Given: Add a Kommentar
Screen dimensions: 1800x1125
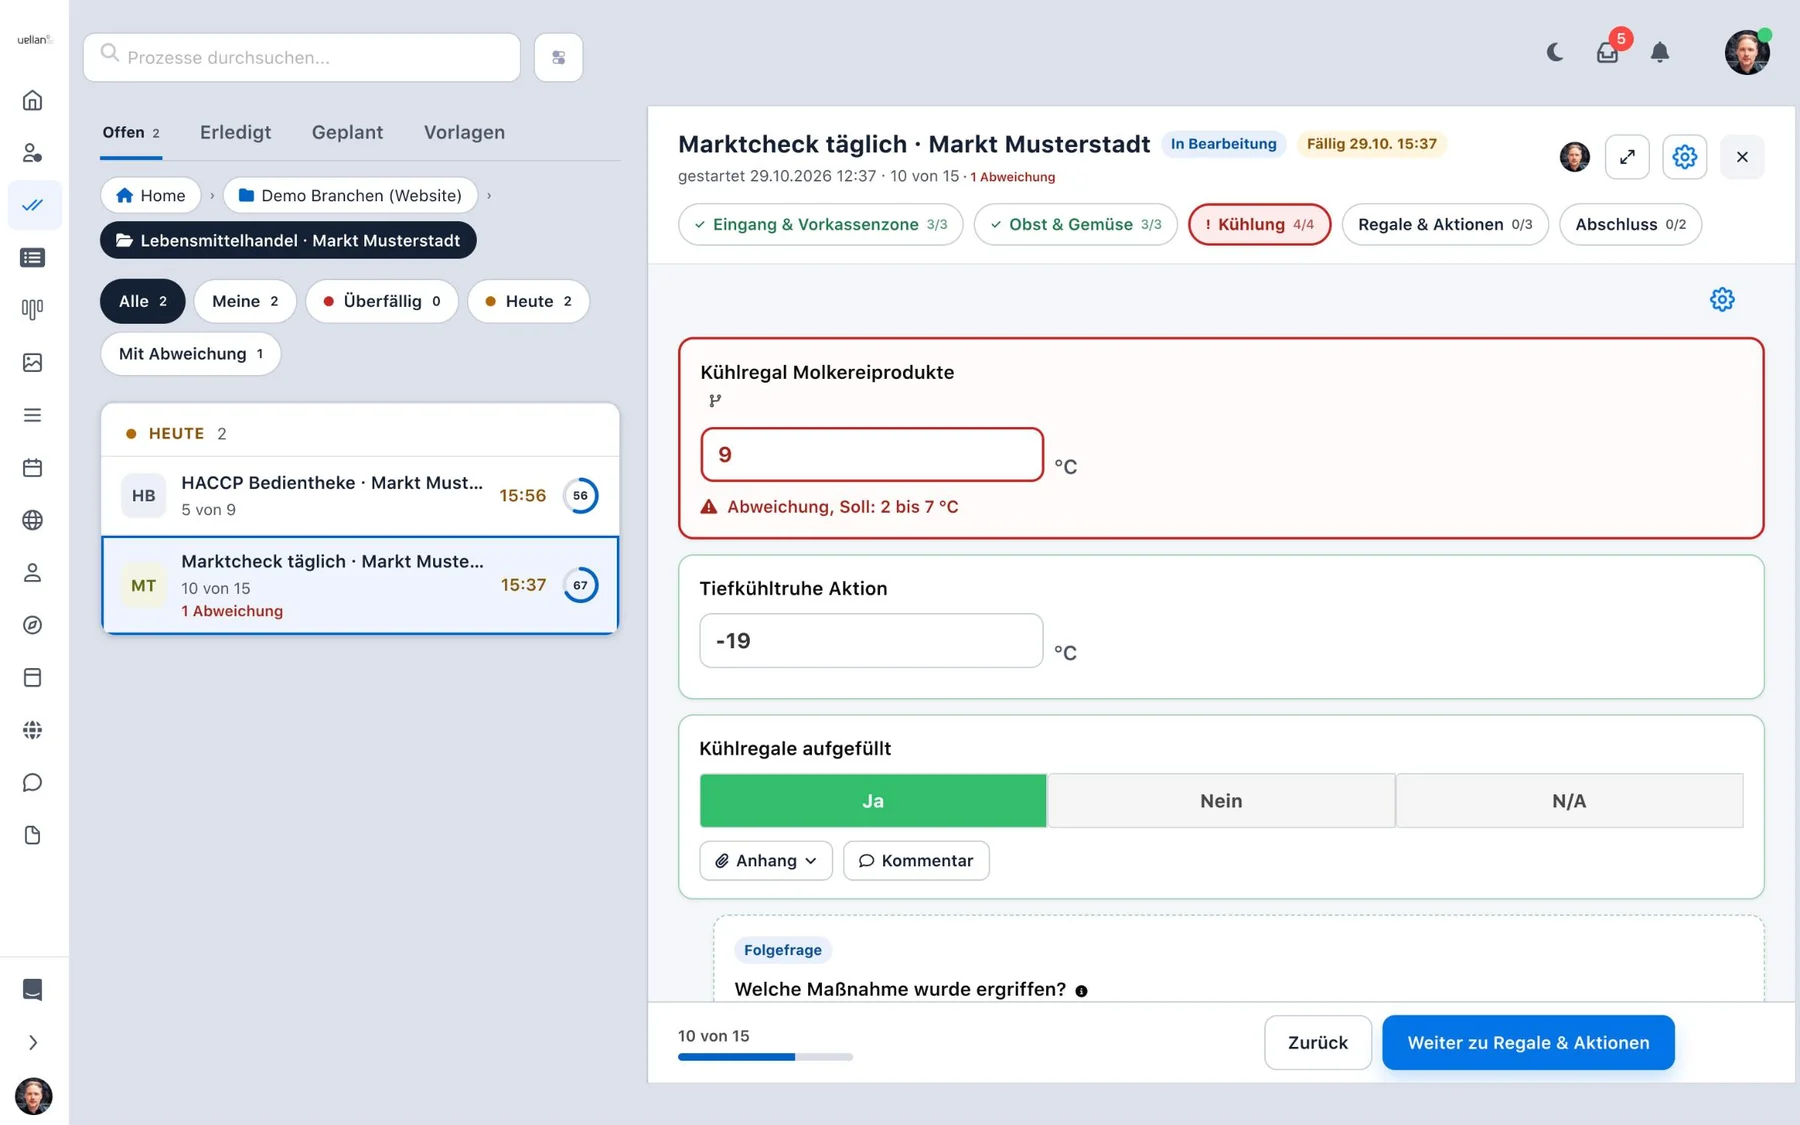Looking at the screenshot, I should coord(916,861).
